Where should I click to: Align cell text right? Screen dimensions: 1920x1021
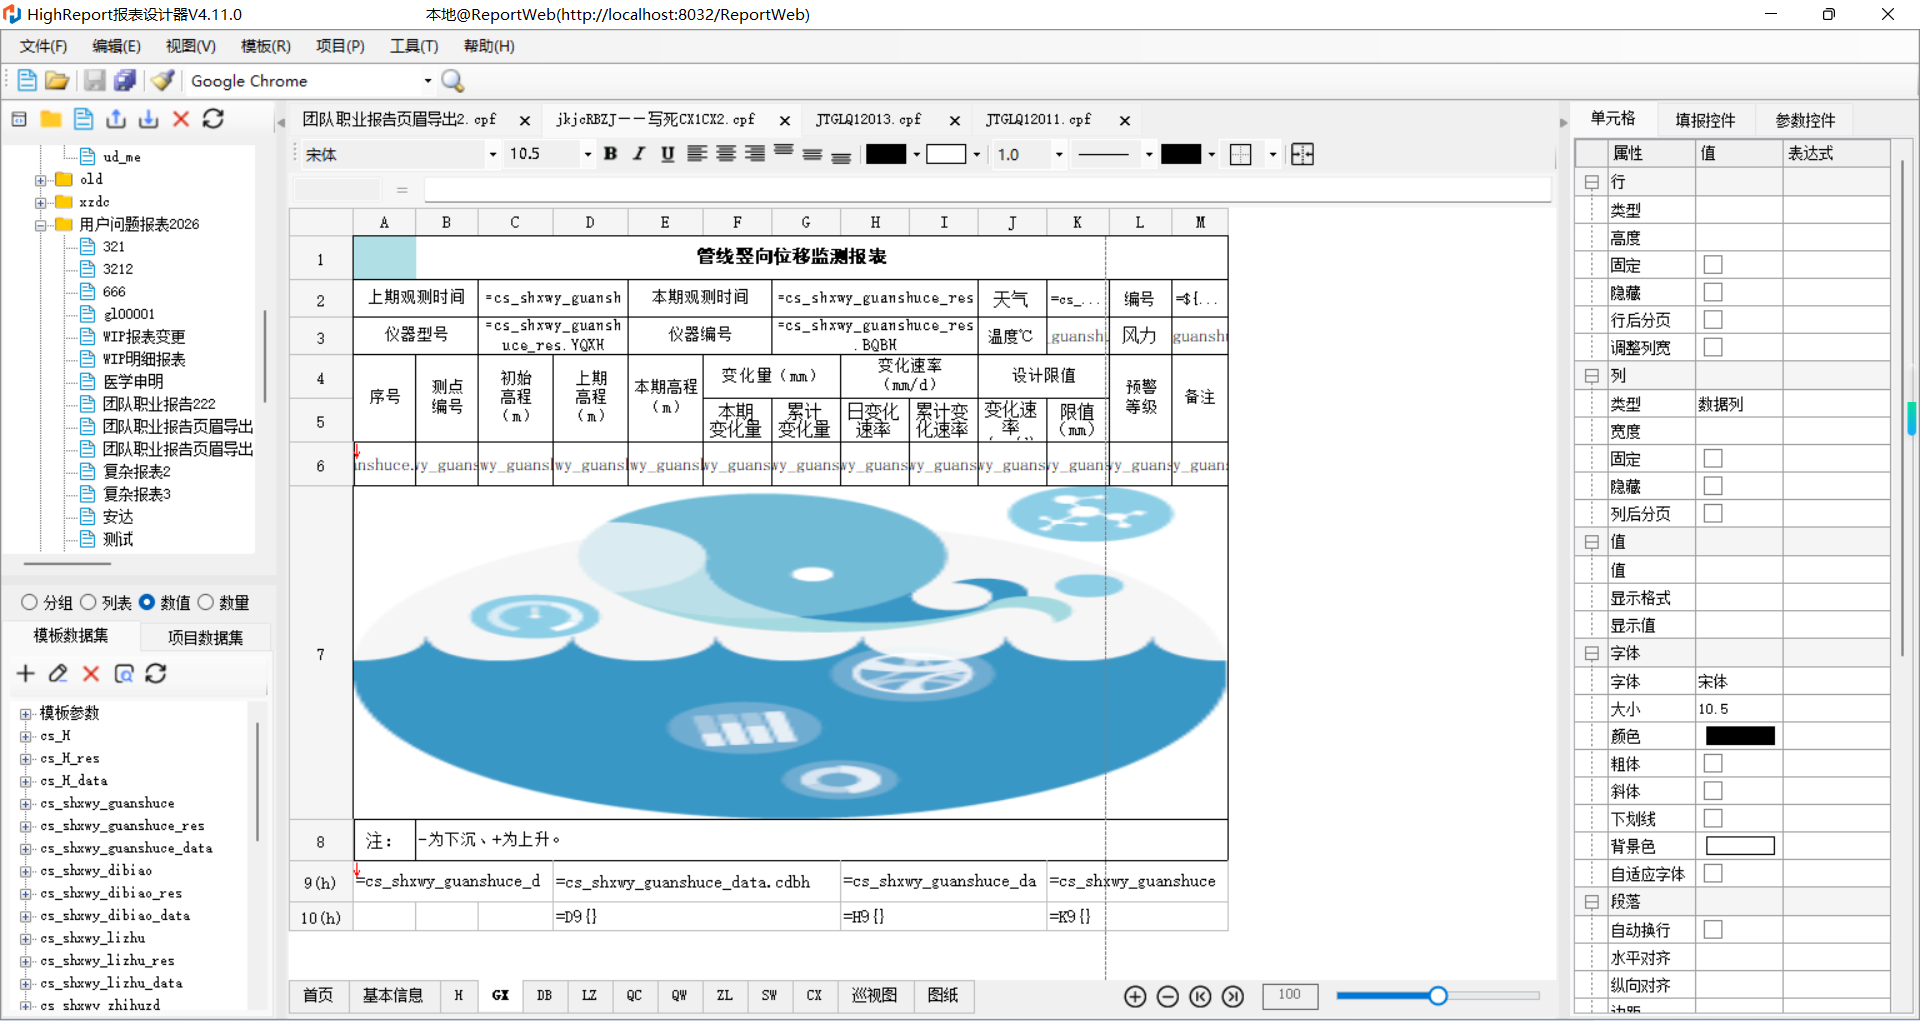(x=755, y=154)
